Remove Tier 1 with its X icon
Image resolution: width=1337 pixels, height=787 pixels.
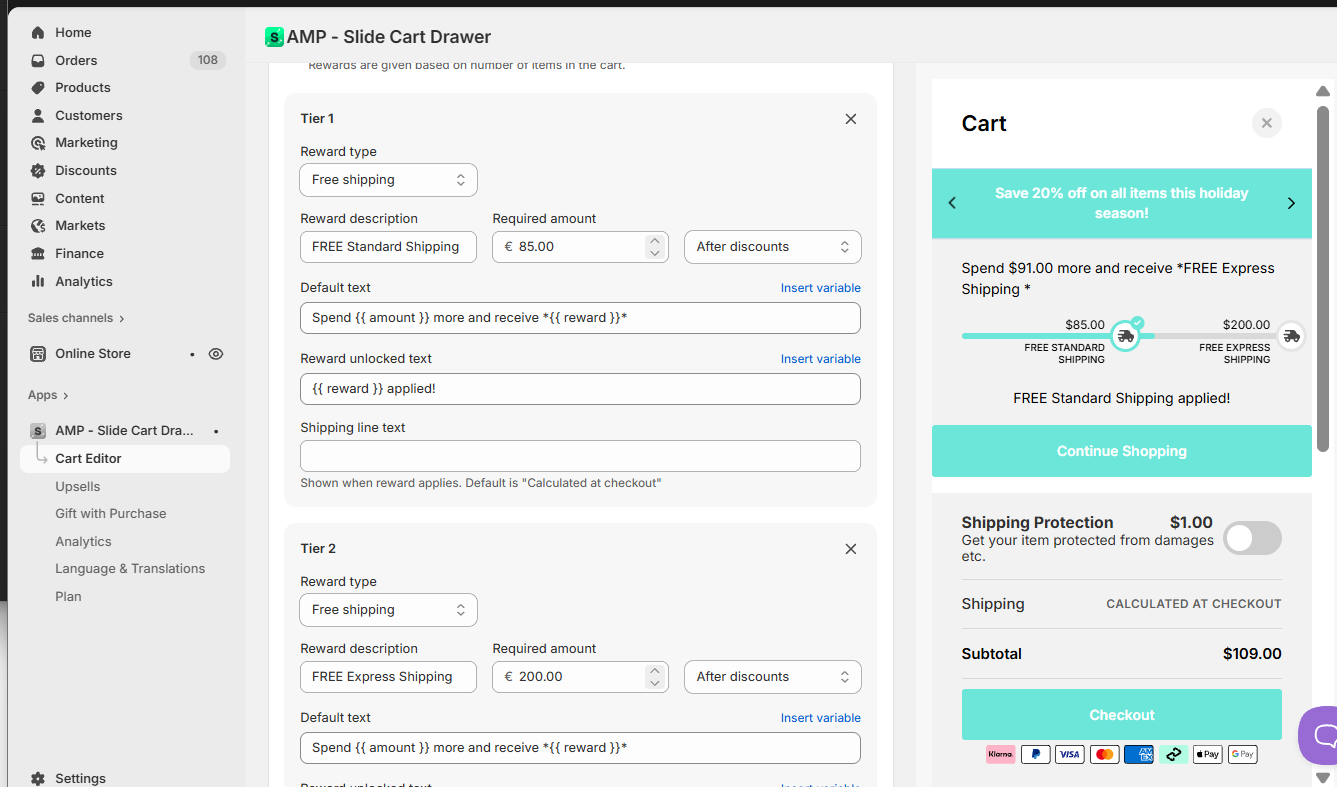851,119
